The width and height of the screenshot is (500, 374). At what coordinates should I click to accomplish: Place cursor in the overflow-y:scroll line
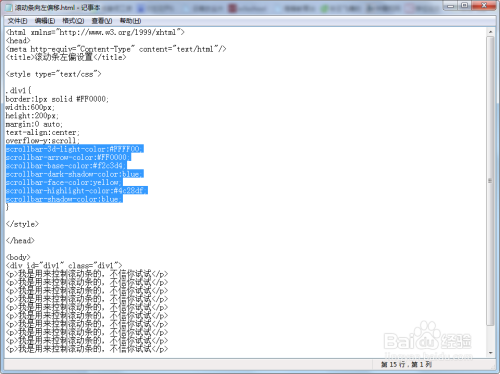(x=43, y=141)
